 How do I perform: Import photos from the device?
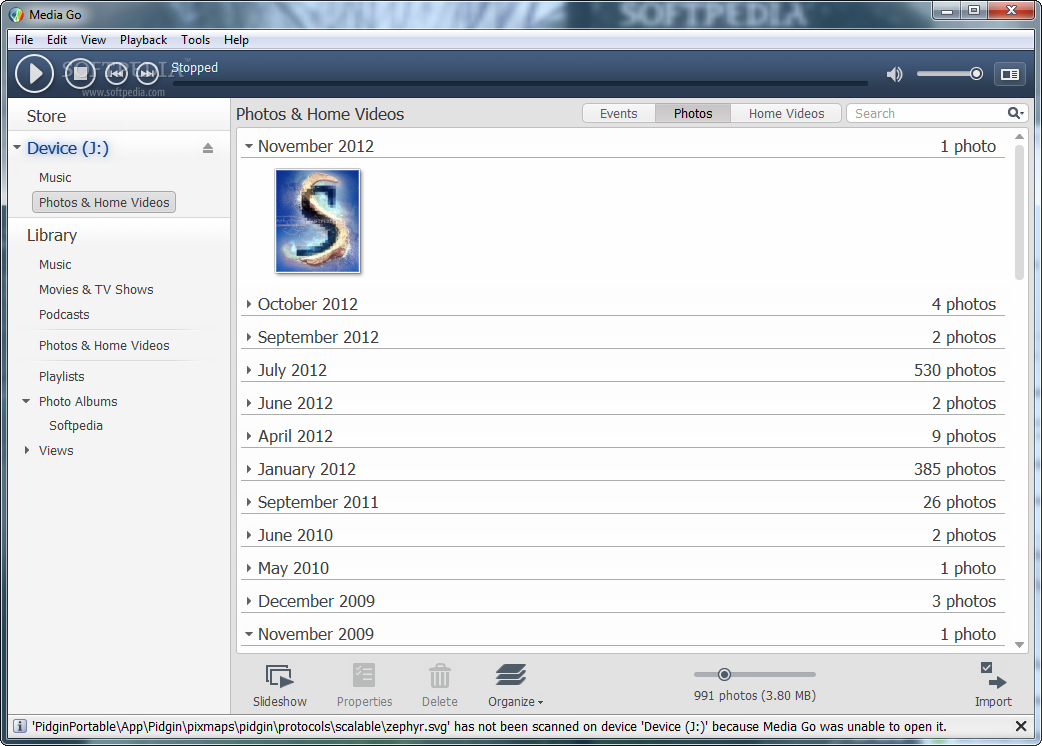(x=993, y=686)
